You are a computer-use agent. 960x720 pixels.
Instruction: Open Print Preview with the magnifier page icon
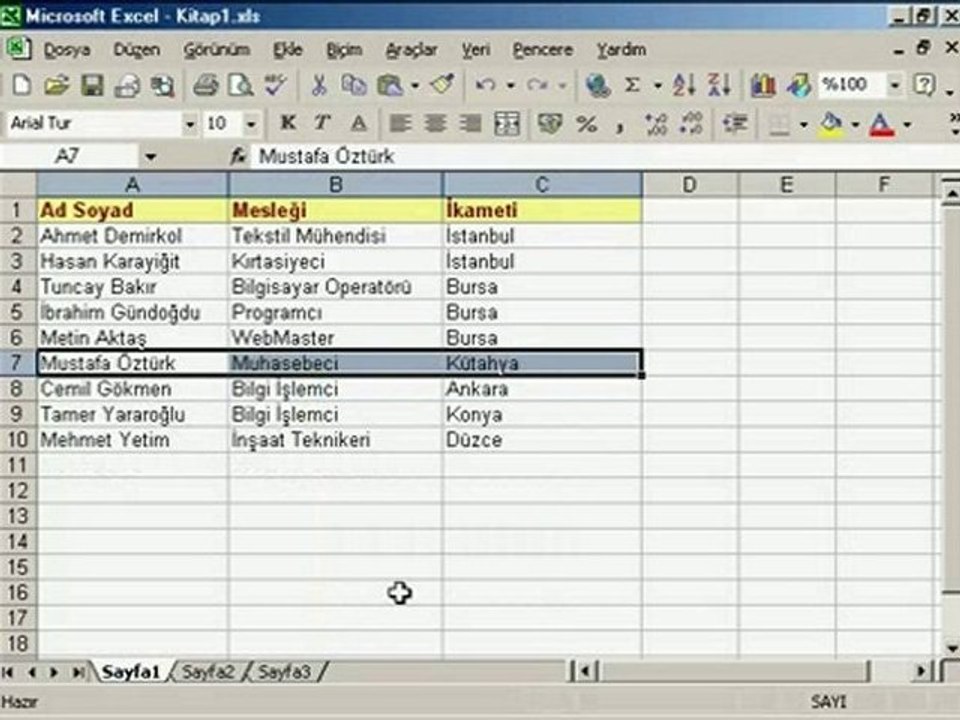(241, 85)
